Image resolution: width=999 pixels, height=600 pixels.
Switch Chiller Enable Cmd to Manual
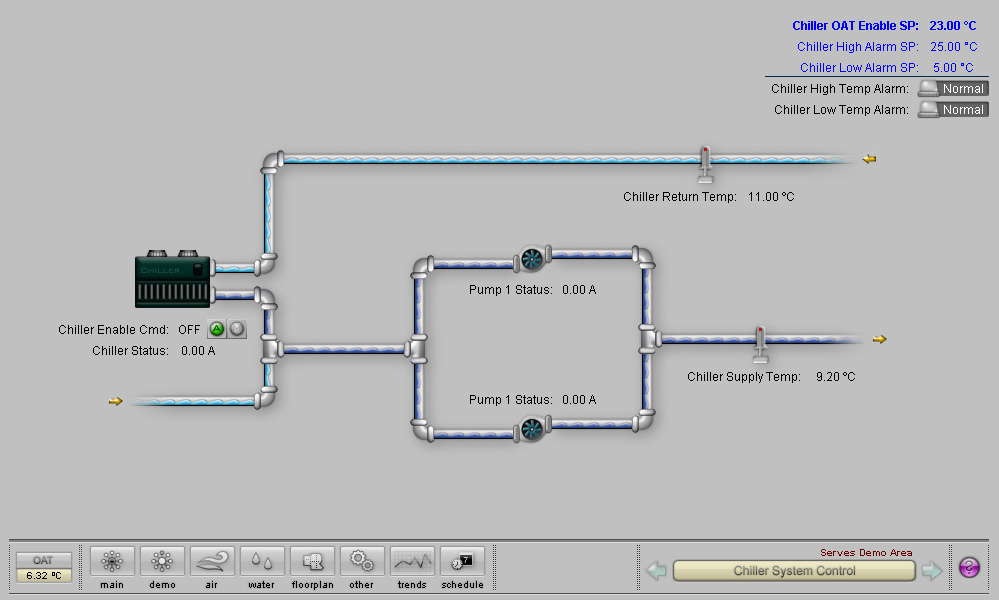pyautogui.click(x=237, y=329)
